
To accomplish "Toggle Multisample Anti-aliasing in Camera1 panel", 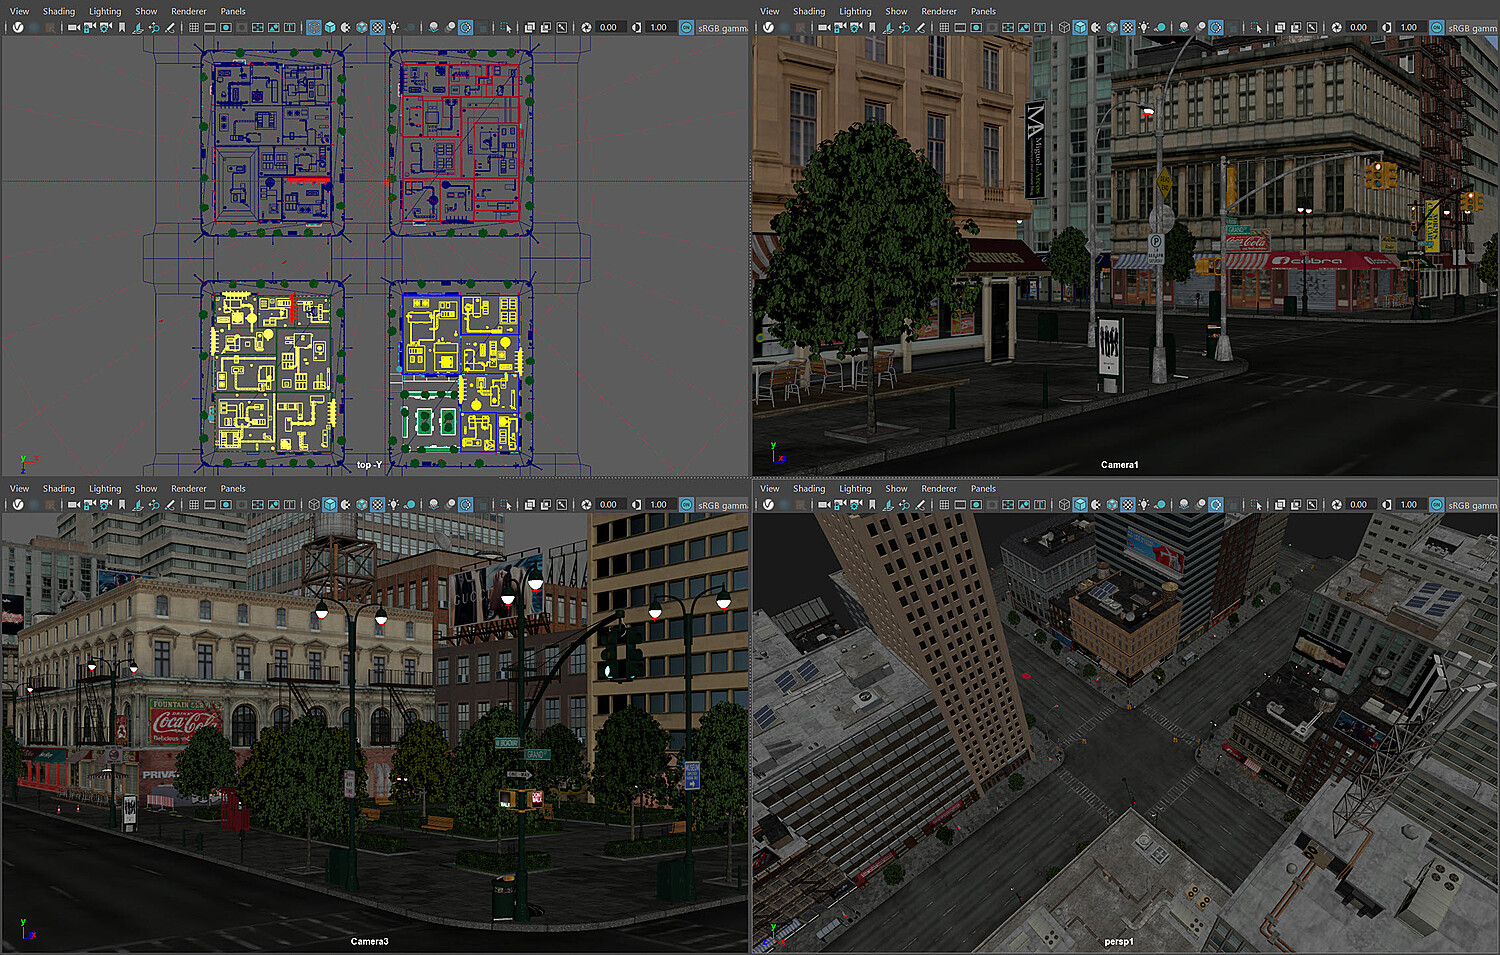I will pyautogui.click(x=1215, y=28).
